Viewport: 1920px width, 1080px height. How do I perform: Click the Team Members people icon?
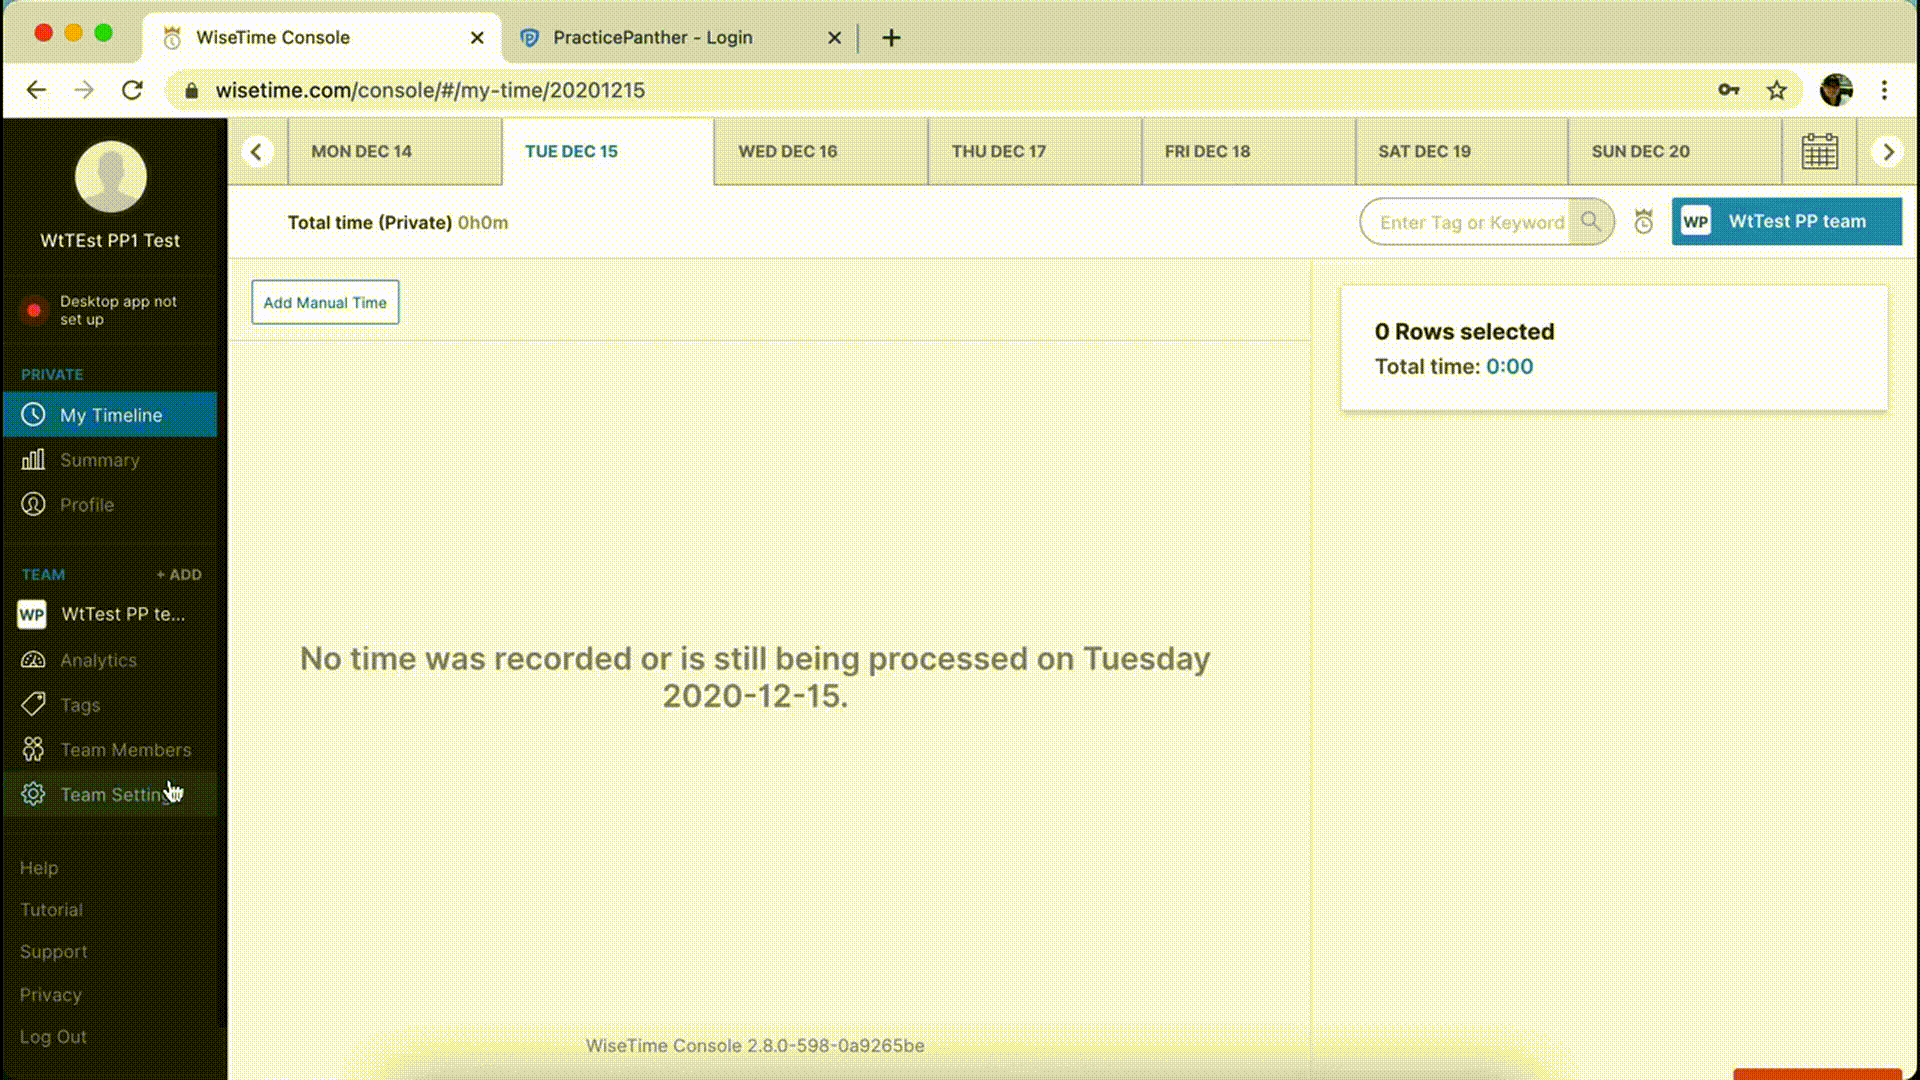33,749
